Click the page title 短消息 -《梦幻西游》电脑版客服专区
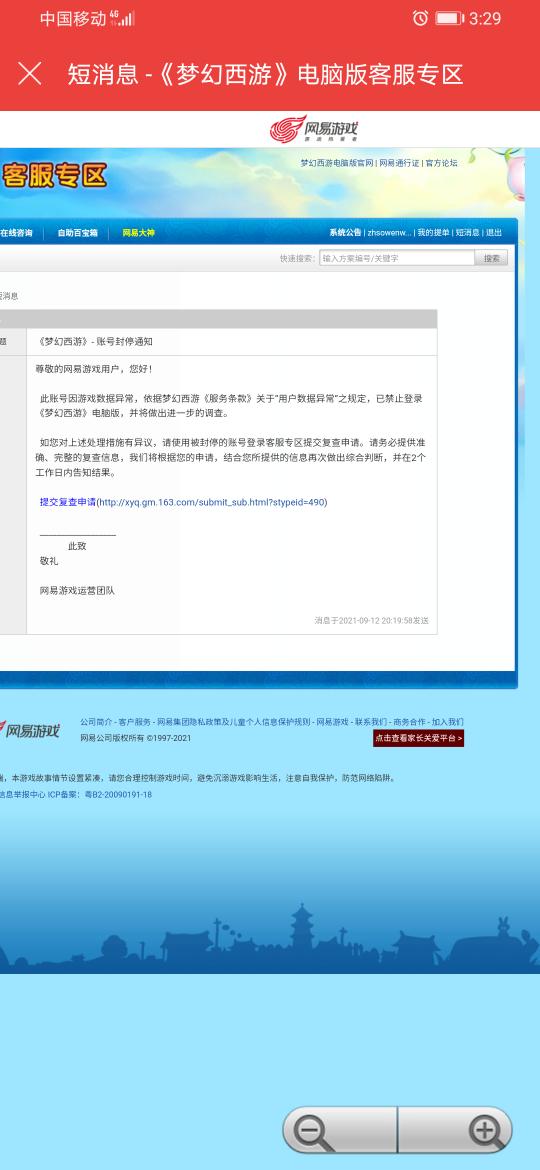The width and height of the screenshot is (540, 1170). coord(266,74)
